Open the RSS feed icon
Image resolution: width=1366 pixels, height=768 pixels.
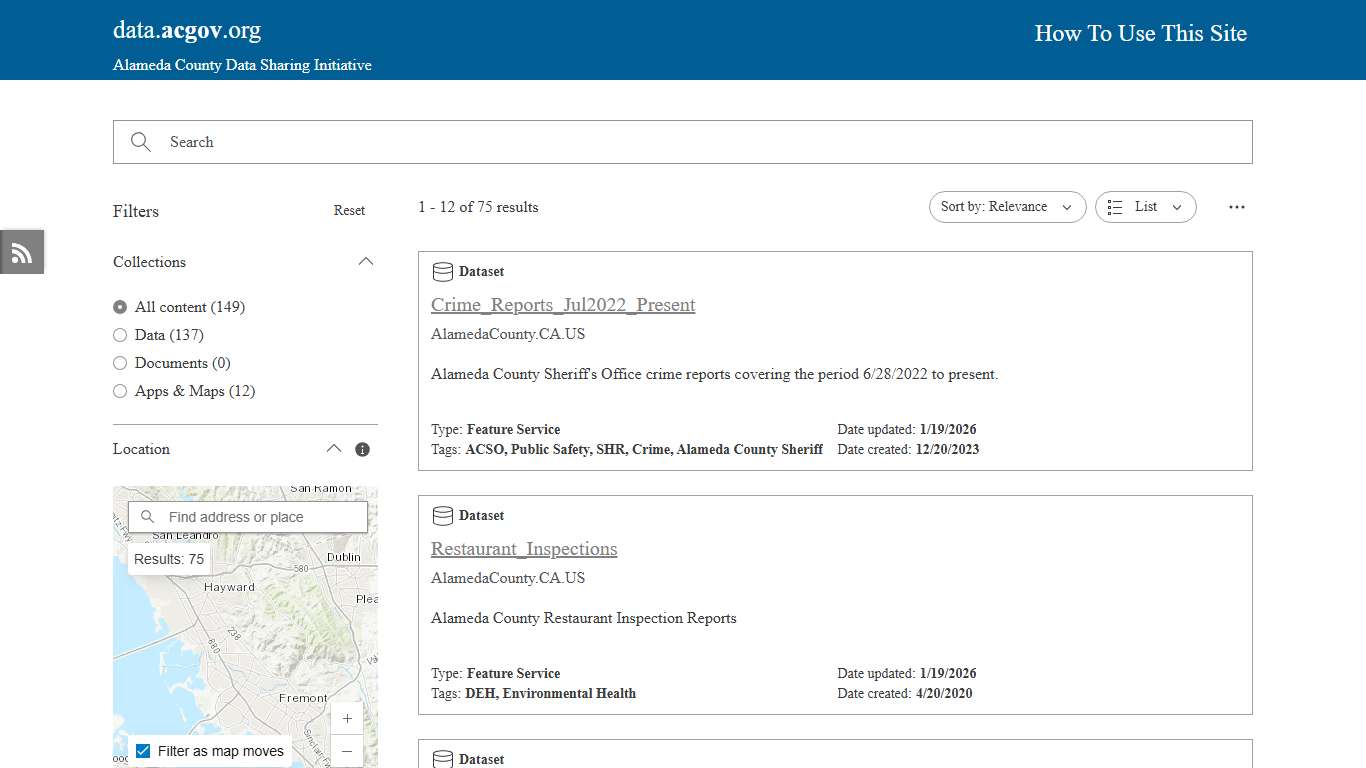click(x=21, y=252)
